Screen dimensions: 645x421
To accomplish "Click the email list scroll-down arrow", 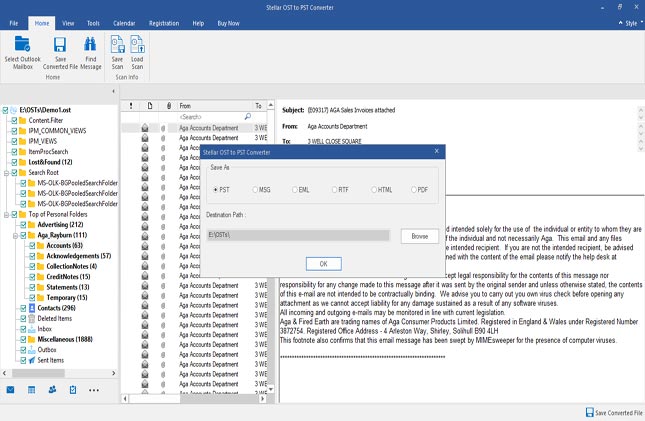I will 271,389.
